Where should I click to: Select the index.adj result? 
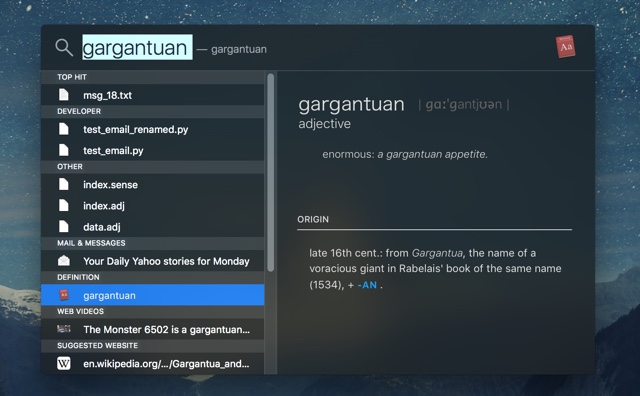point(153,205)
